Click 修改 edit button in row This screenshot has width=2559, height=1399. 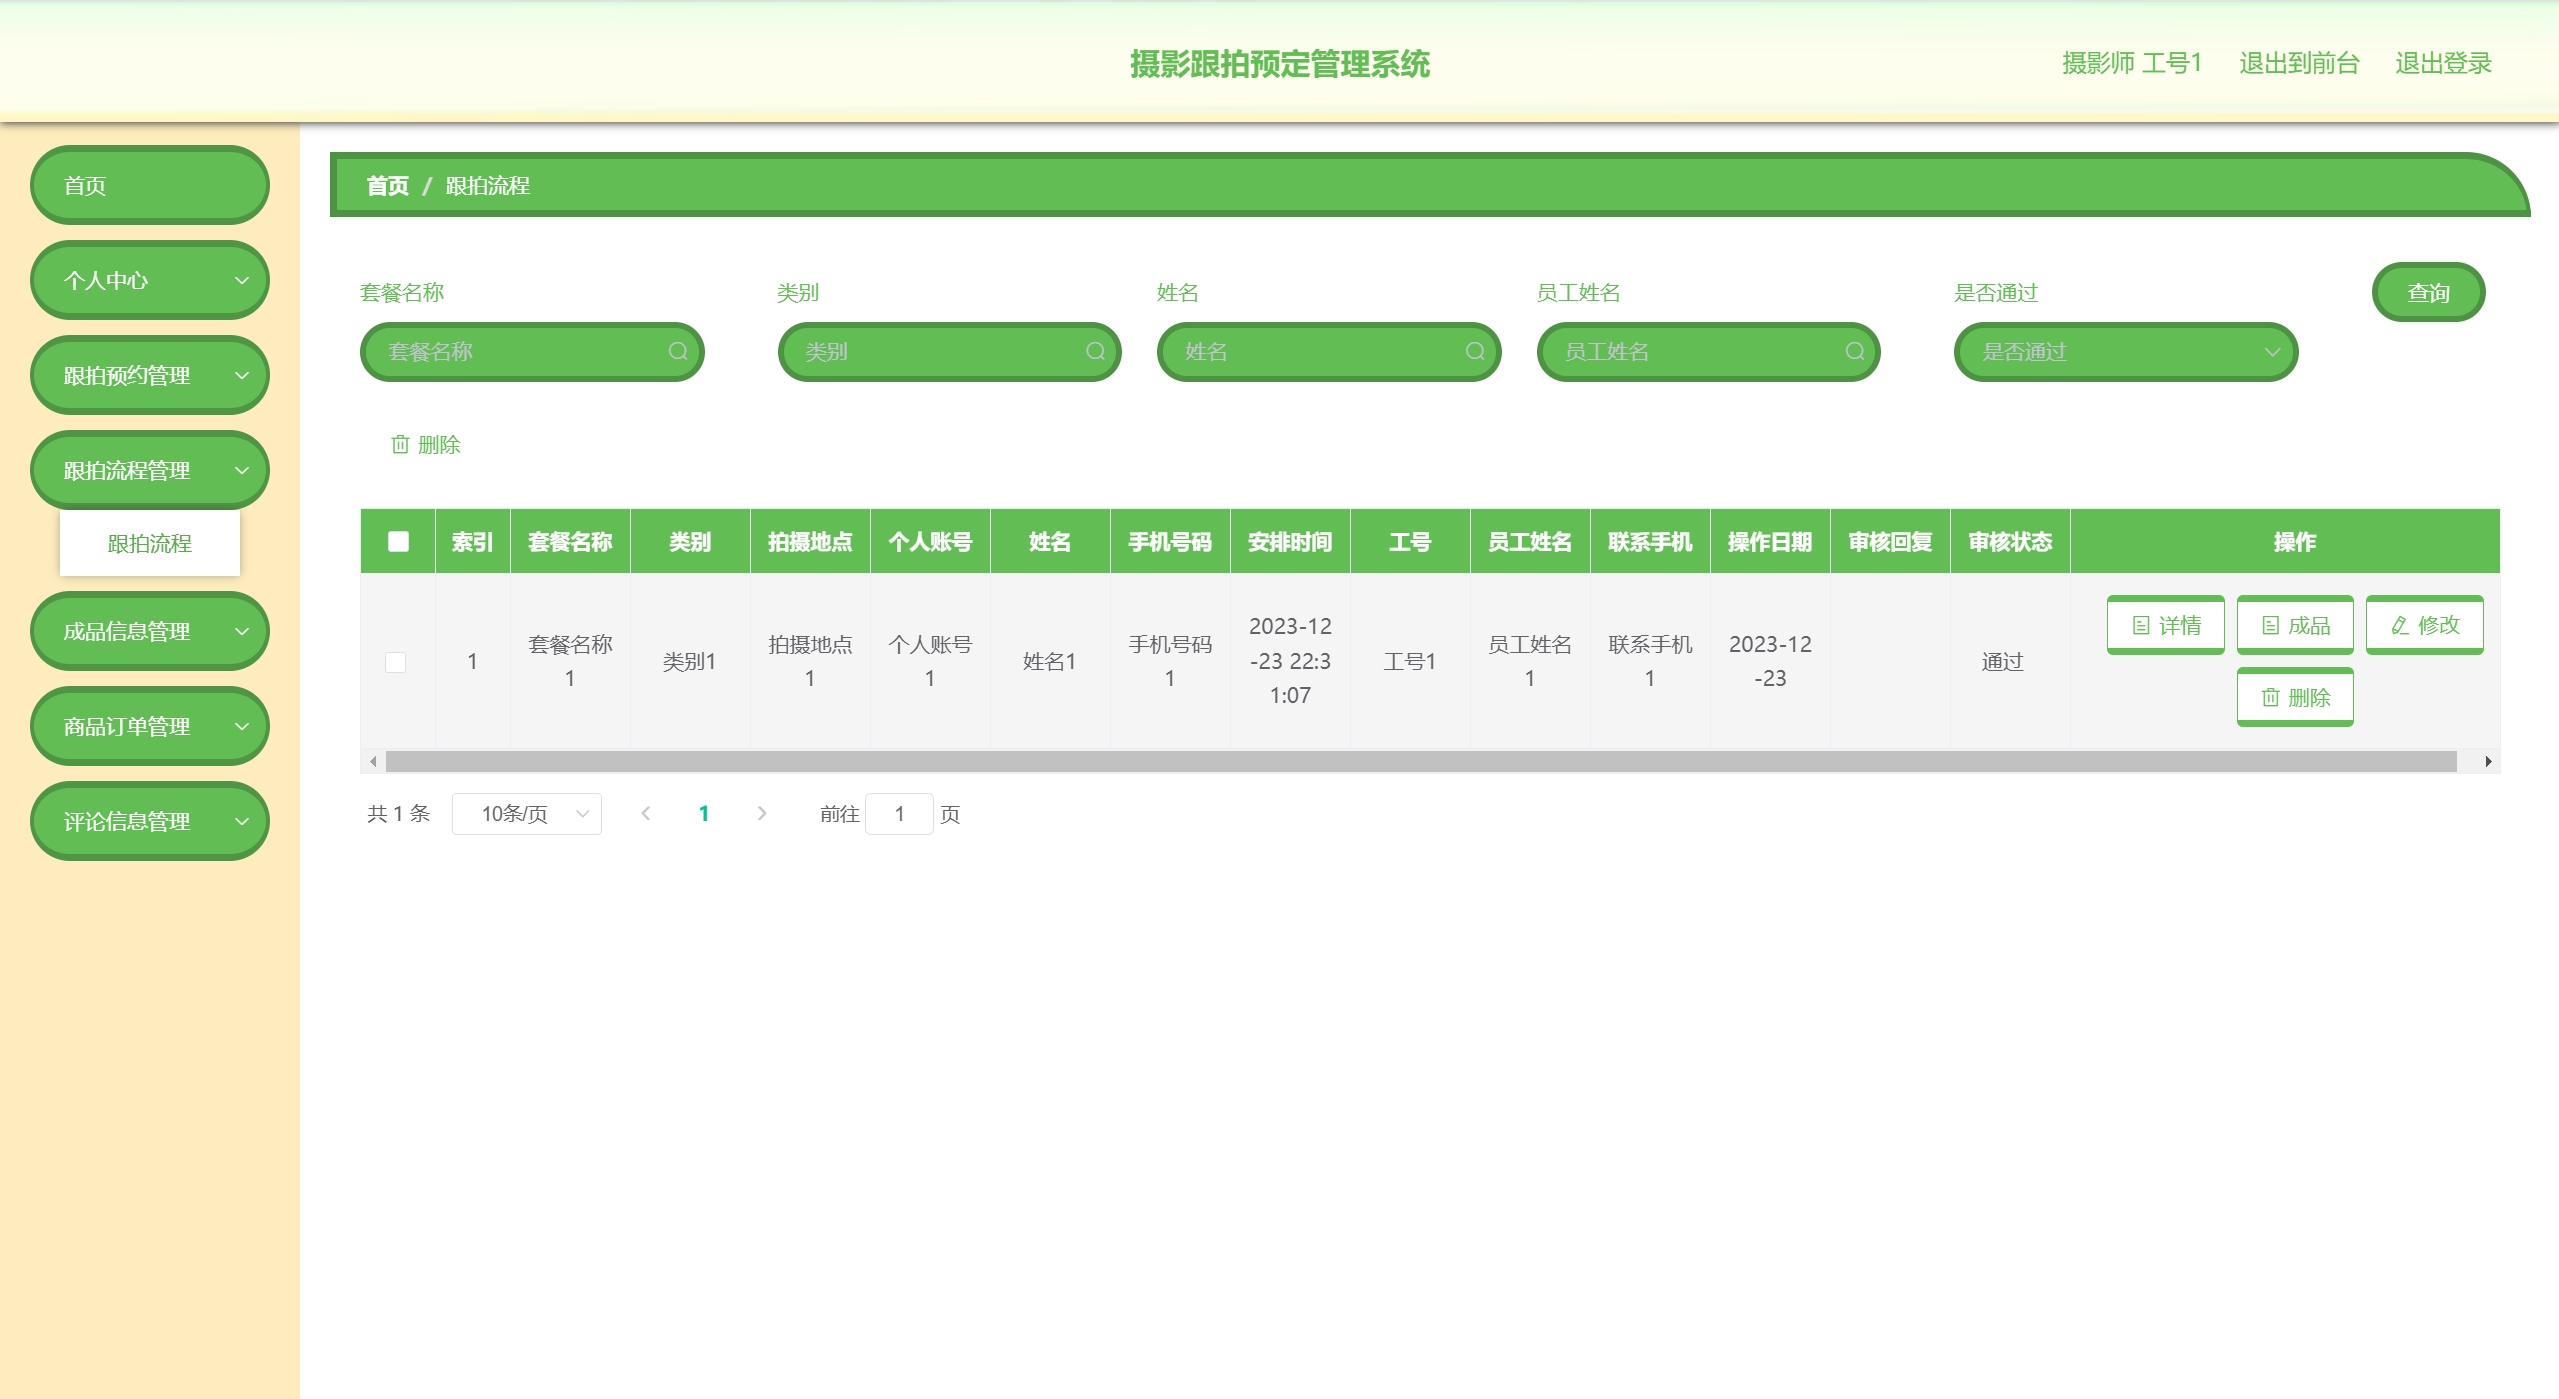click(2424, 625)
